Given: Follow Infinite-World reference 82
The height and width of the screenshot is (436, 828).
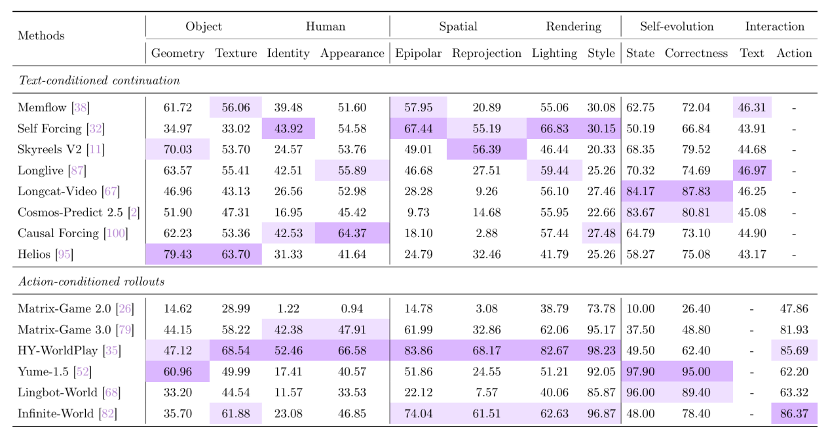Looking at the screenshot, I should point(108,414).
